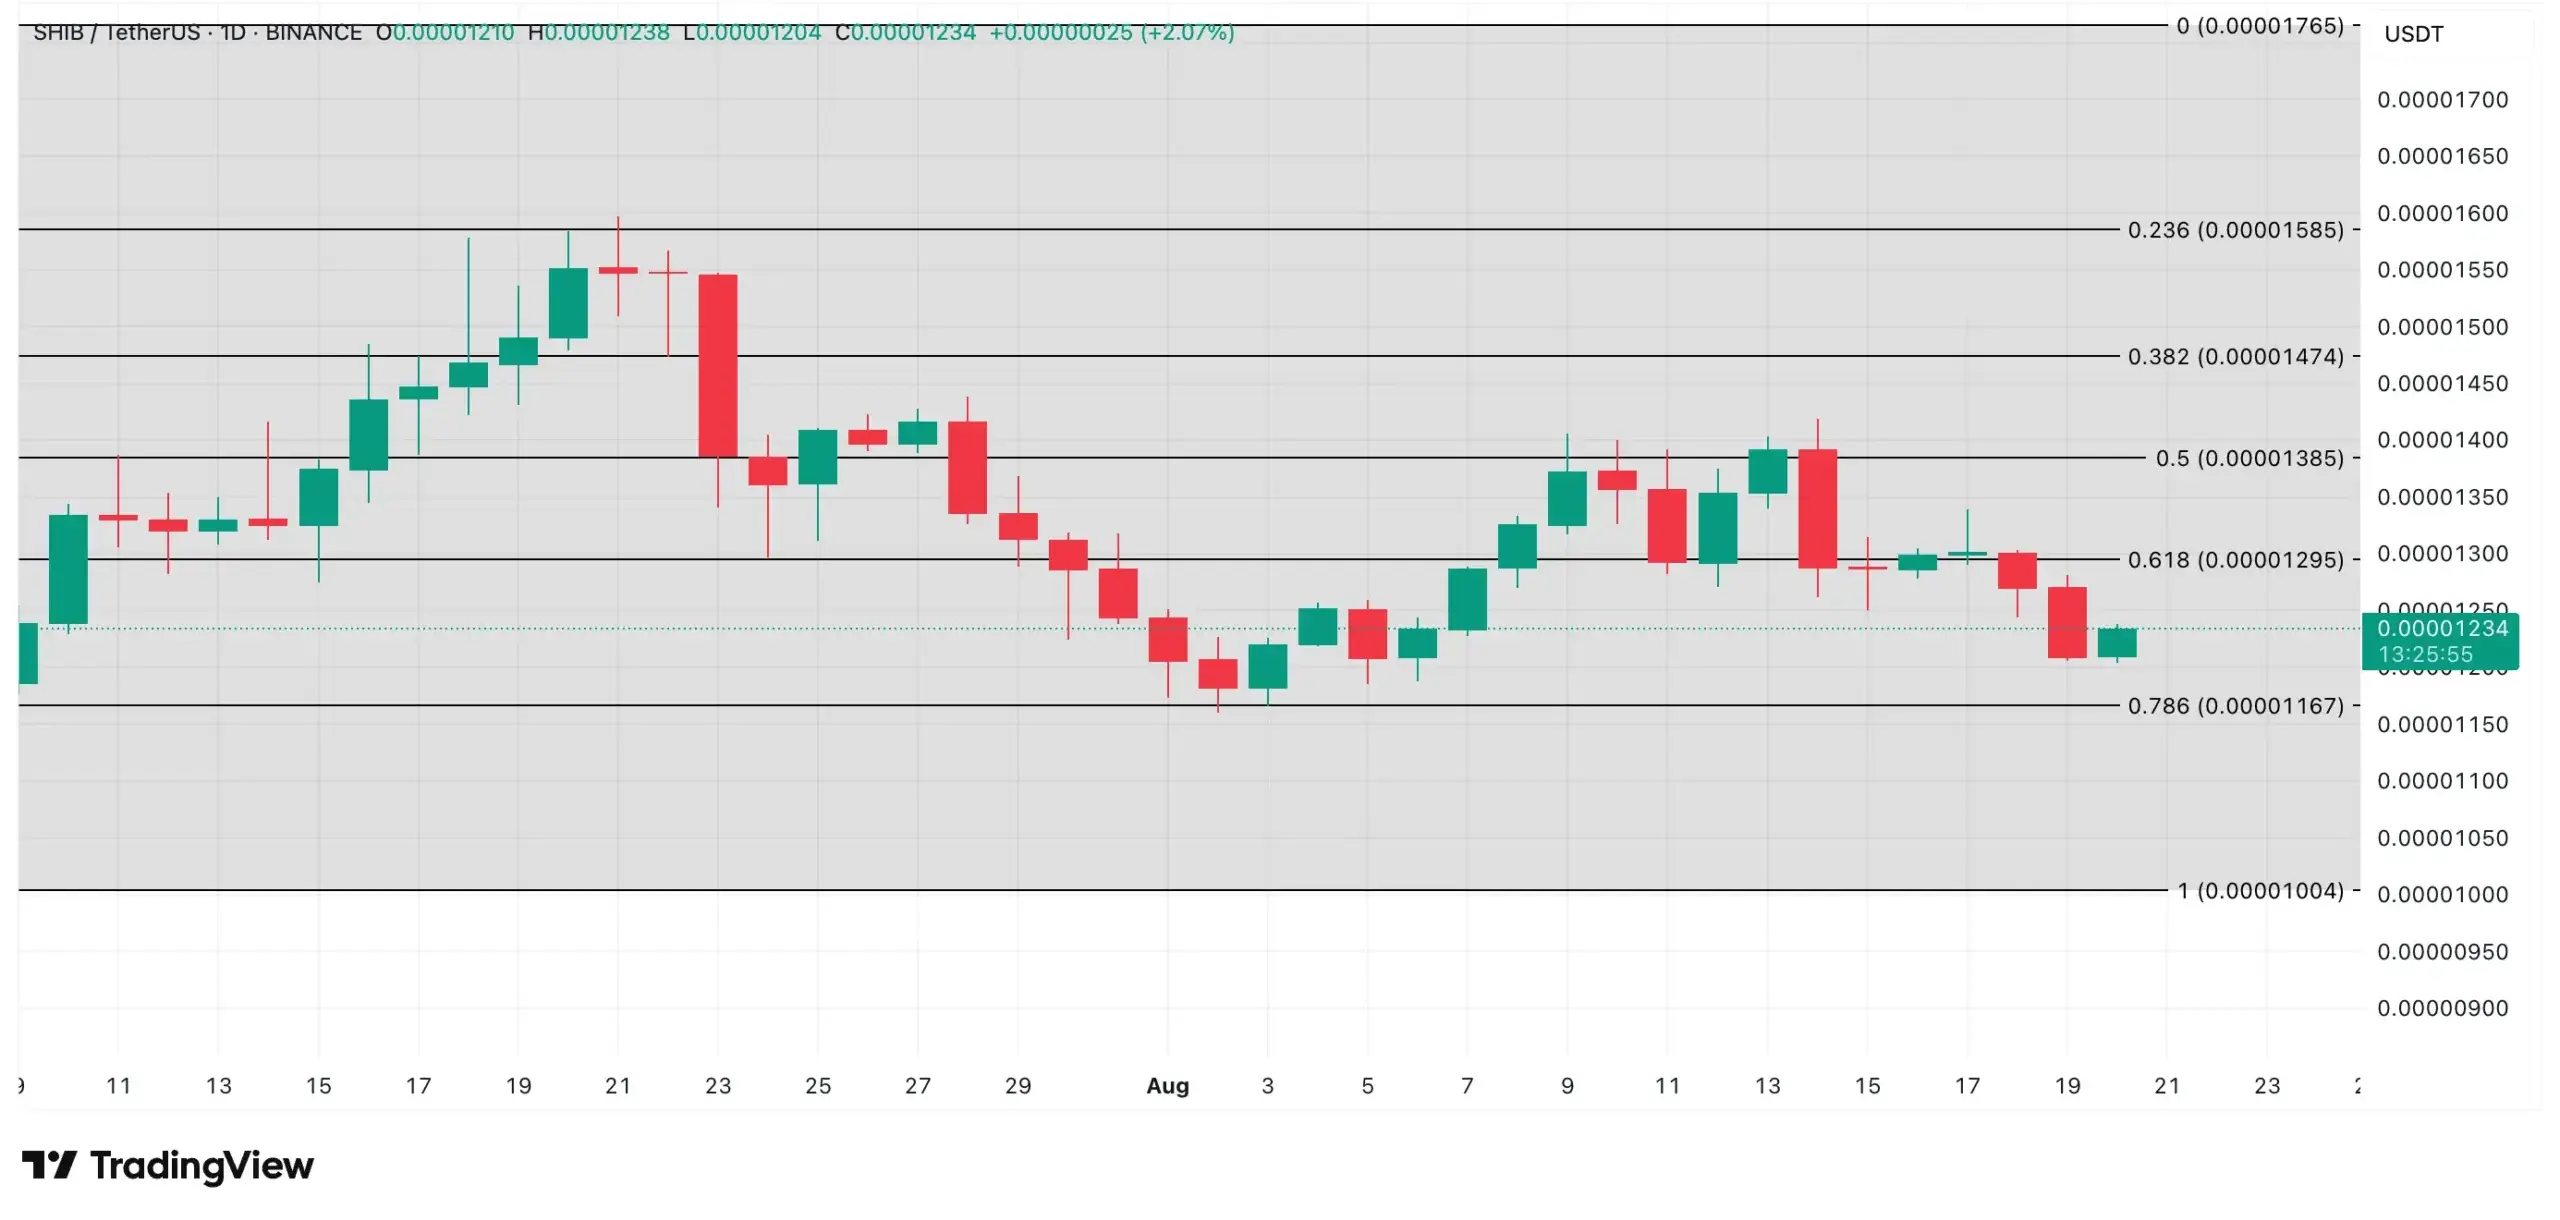Click the 0.00001300 price axis label

pos(2442,554)
